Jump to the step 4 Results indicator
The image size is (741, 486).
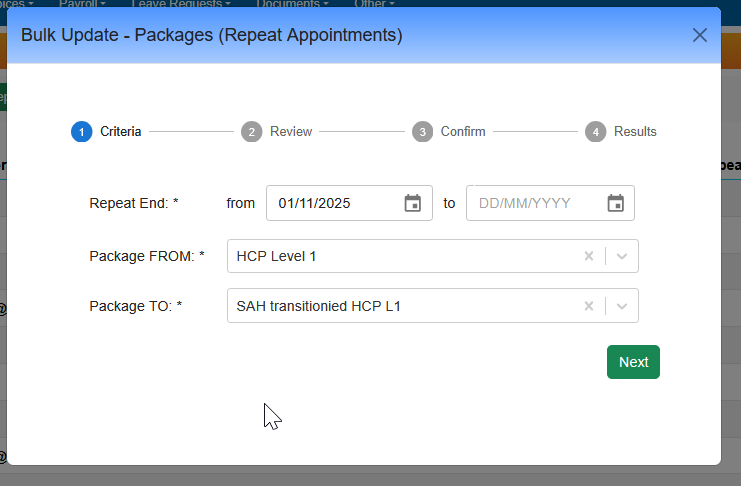[596, 132]
